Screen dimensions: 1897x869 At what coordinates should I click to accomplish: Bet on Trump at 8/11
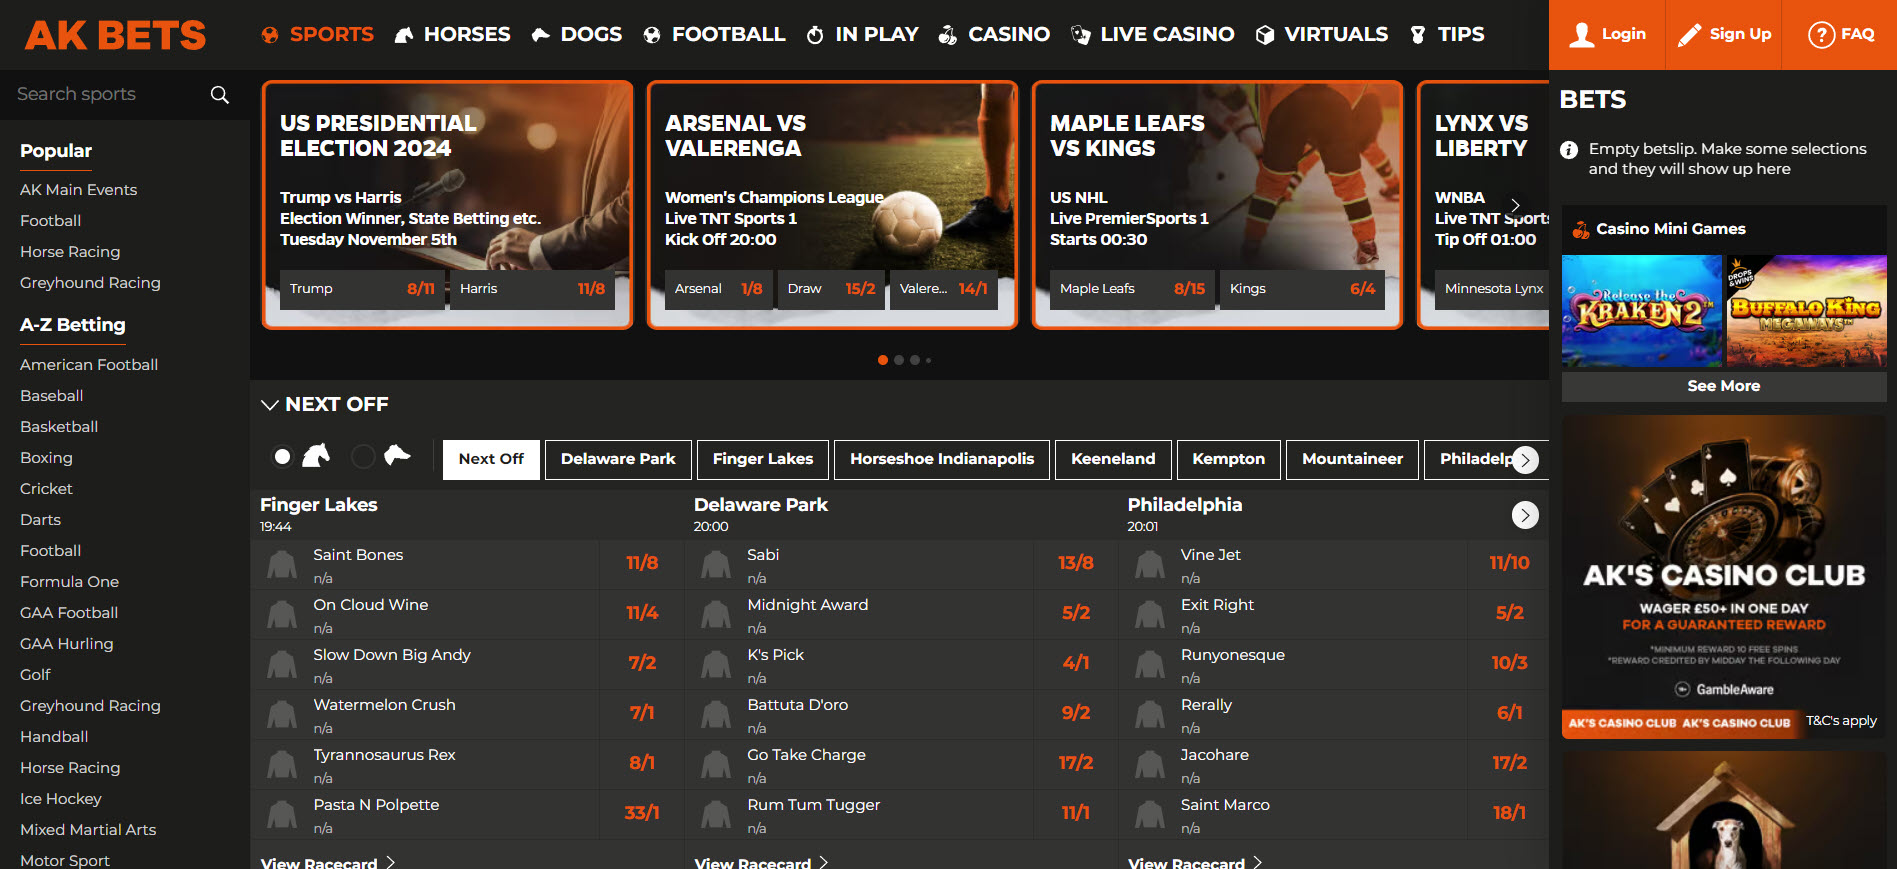(362, 289)
